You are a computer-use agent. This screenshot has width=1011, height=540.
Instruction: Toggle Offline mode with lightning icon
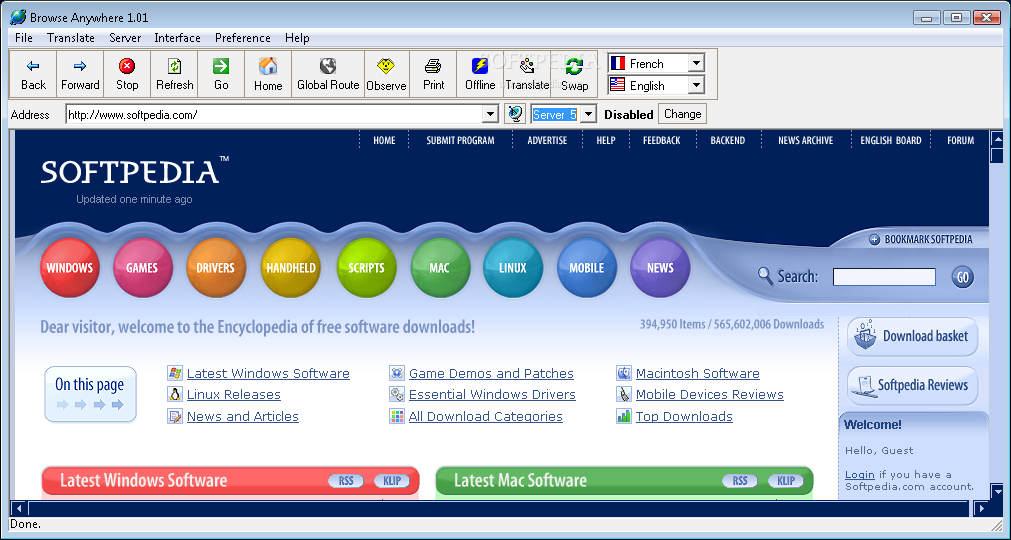(480, 66)
